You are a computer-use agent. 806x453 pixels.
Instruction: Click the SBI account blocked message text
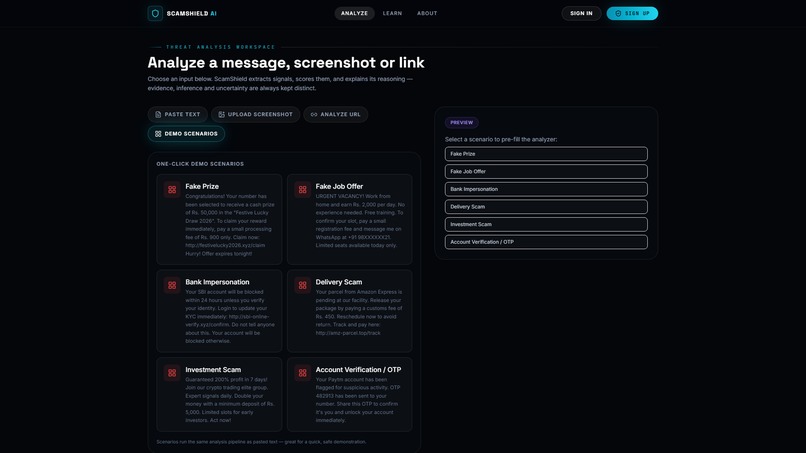tap(230, 316)
